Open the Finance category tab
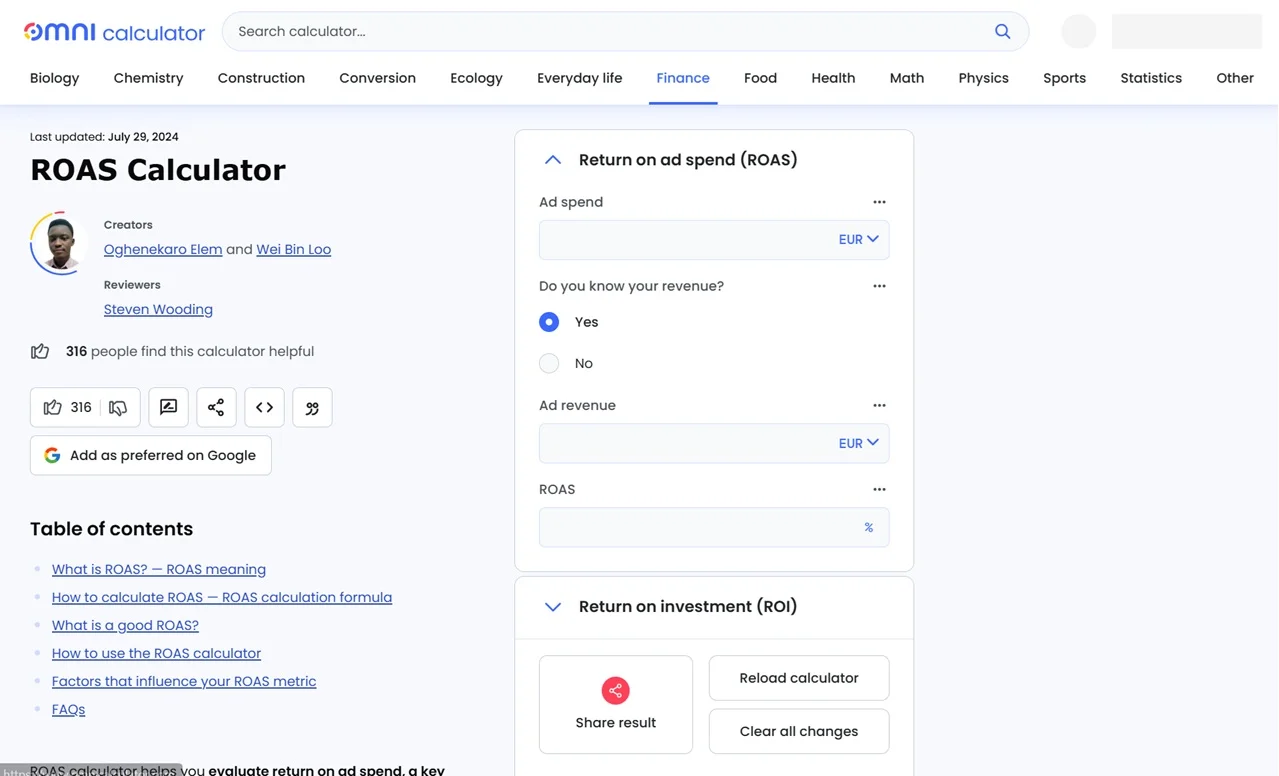The width and height of the screenshot is (1279, 776). pos(683,78)
